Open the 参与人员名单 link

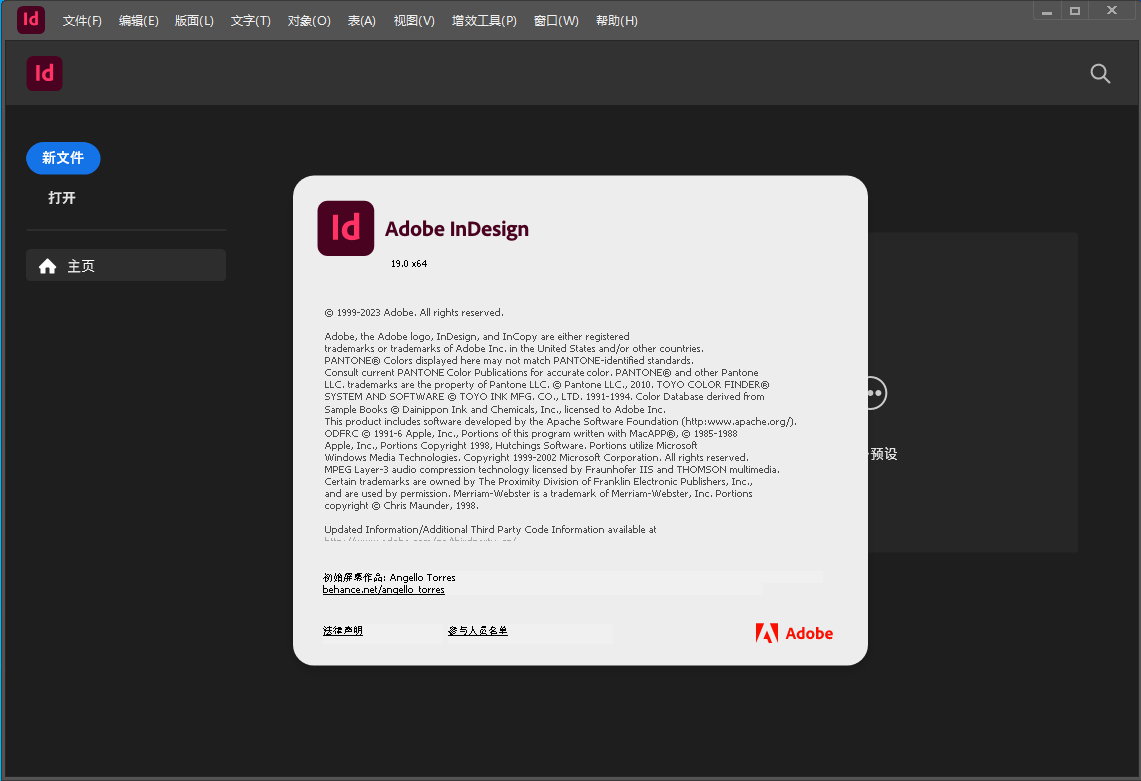point(477,630)
